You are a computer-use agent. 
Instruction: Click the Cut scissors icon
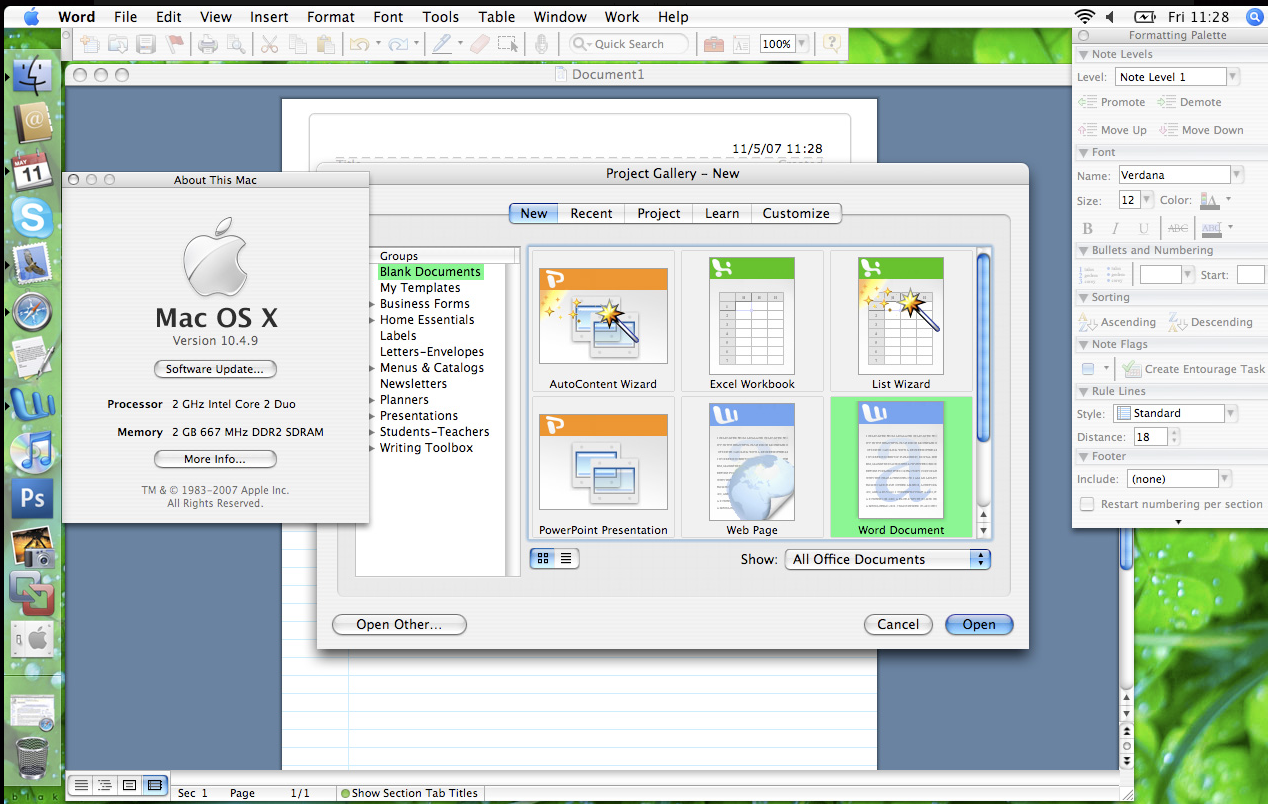click(x=269, y=44)
